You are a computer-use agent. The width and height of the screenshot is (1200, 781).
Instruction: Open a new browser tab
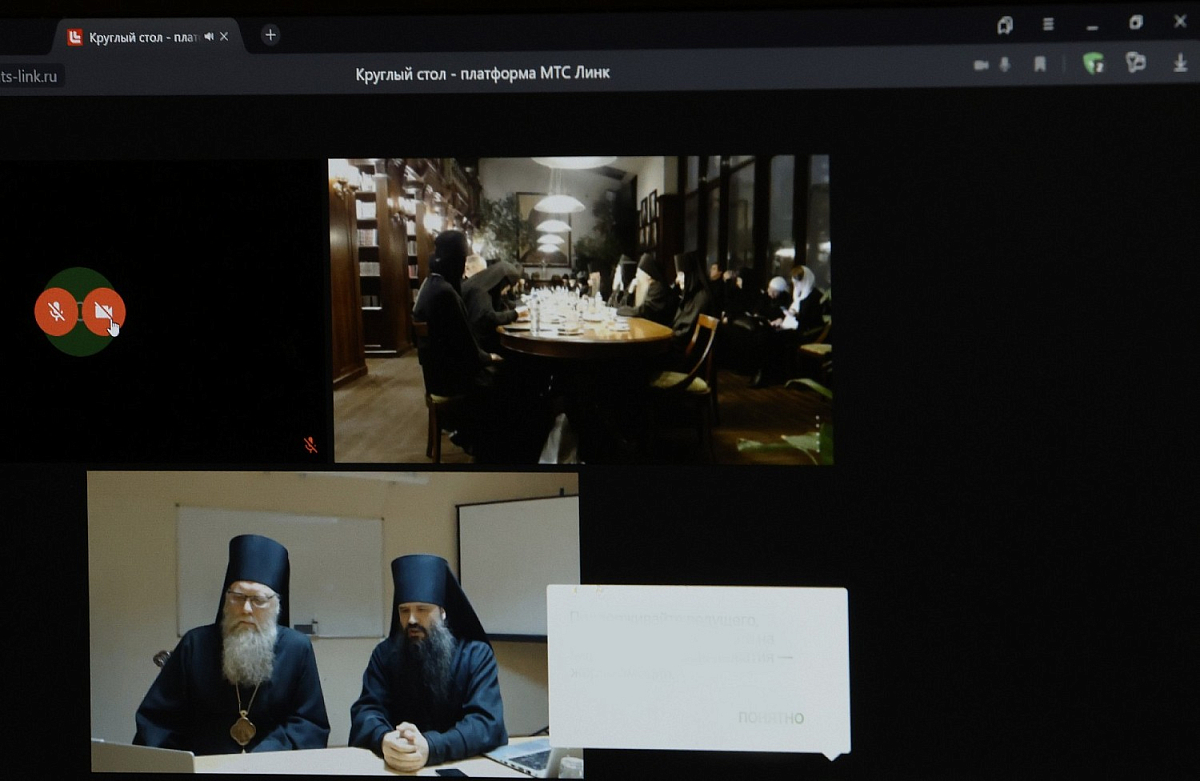tap(269, 35)
